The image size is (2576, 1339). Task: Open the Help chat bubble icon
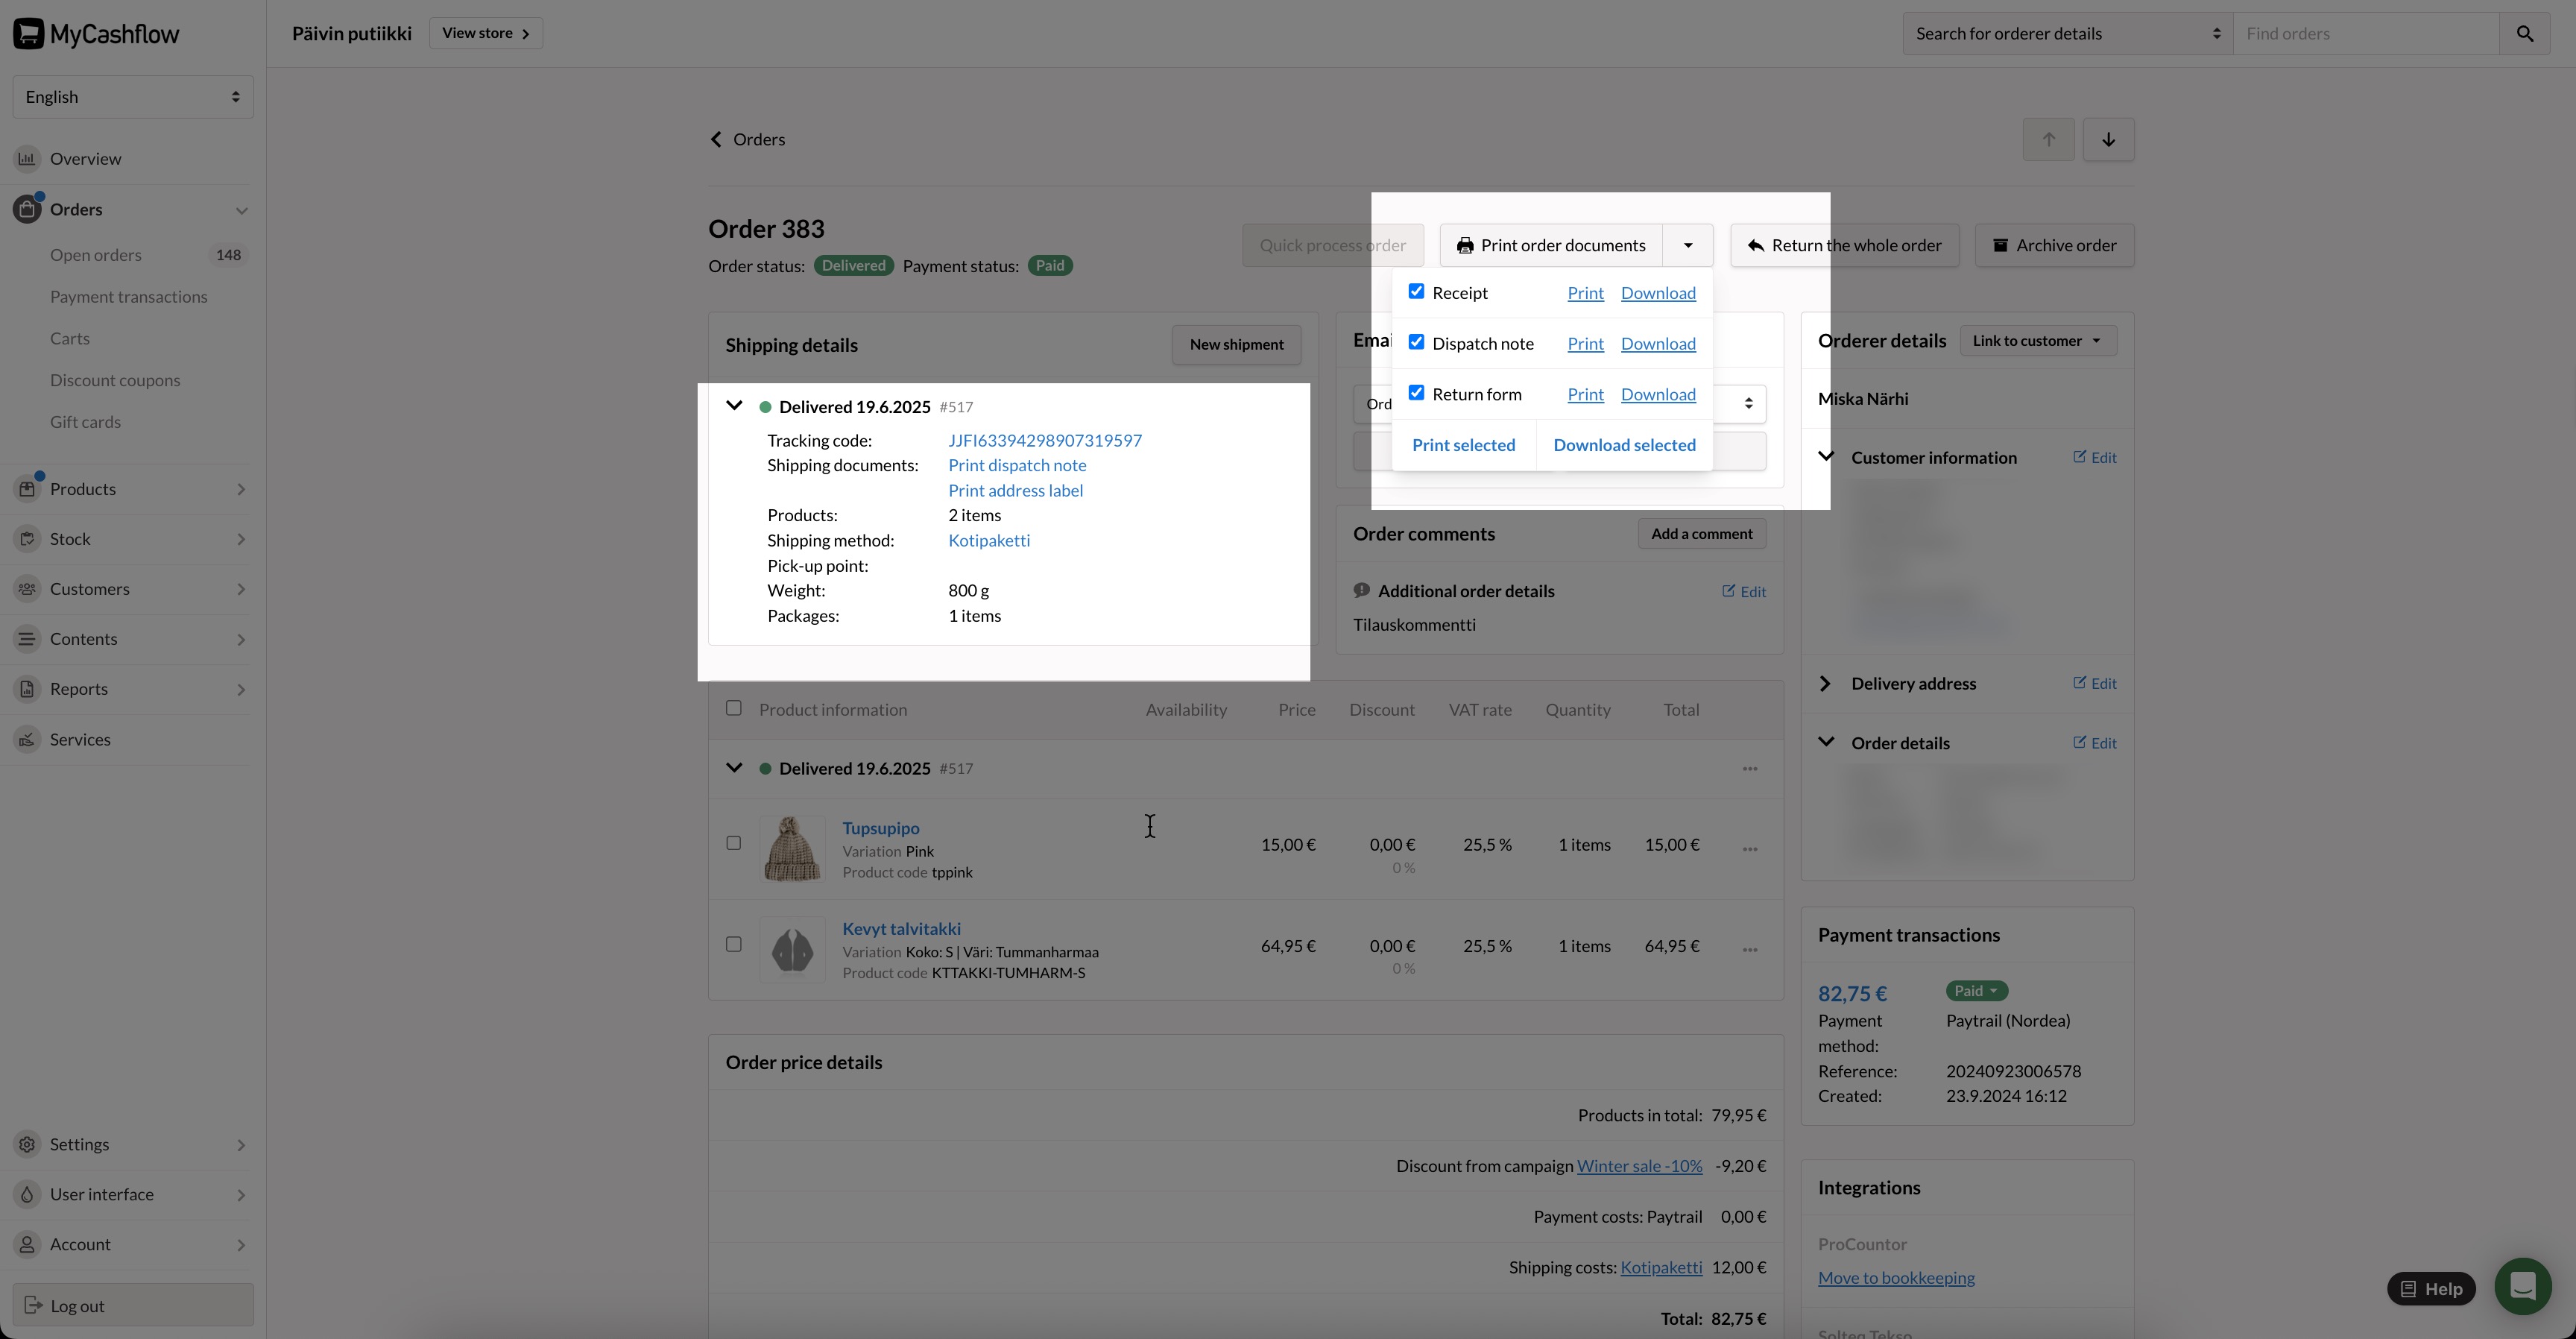tap(2522, 1286)
